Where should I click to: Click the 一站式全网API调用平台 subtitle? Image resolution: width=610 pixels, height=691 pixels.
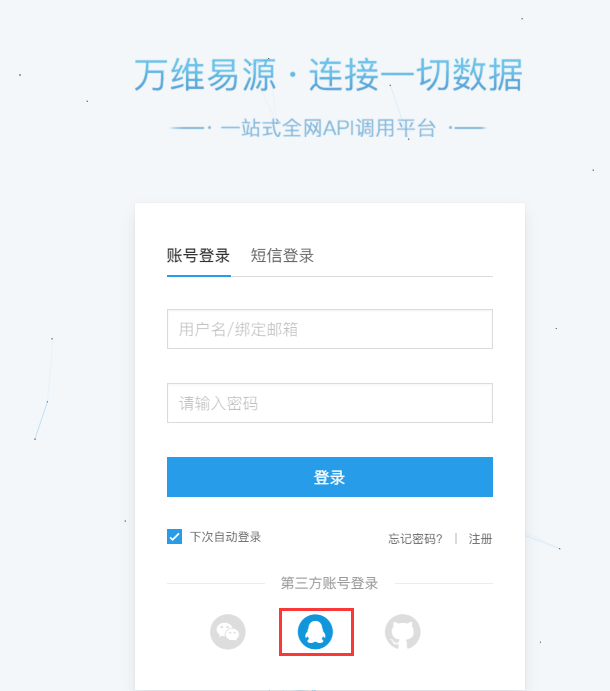tap(328, 128)
